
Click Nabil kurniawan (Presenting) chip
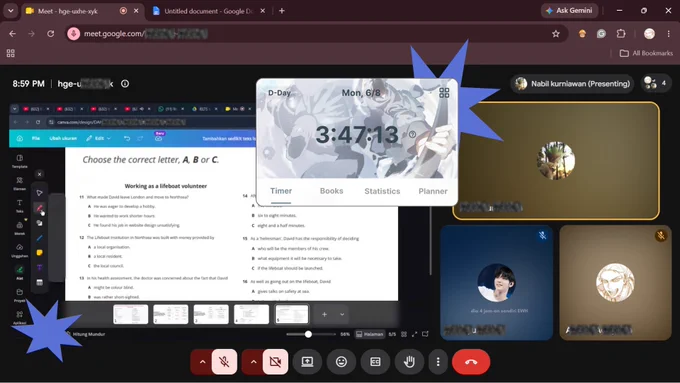(x=572, y=84)
